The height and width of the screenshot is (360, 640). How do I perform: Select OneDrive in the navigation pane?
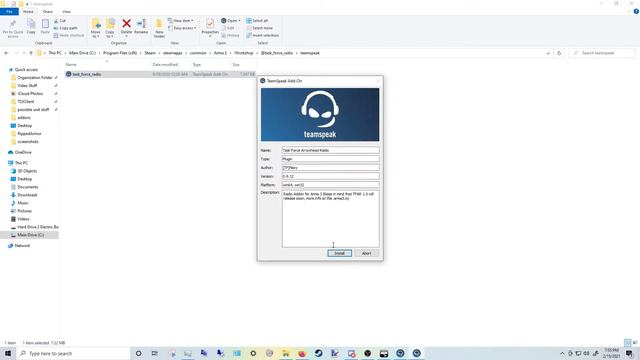click(x=23, y=152)
